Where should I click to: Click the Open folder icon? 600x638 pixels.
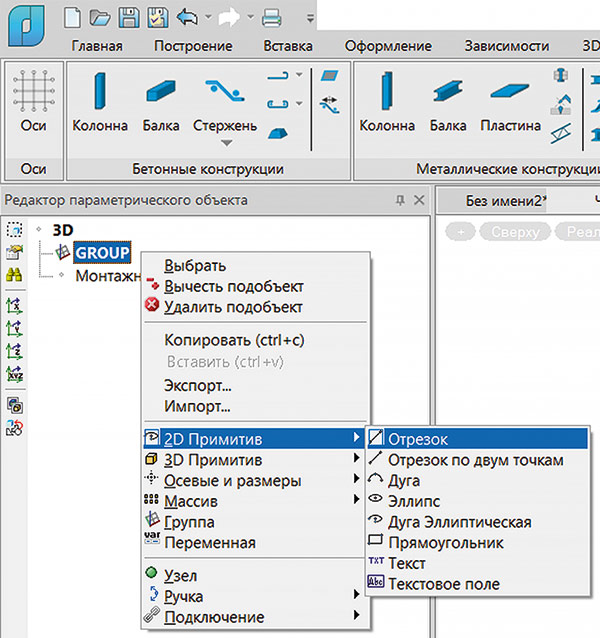click(100, 18)
